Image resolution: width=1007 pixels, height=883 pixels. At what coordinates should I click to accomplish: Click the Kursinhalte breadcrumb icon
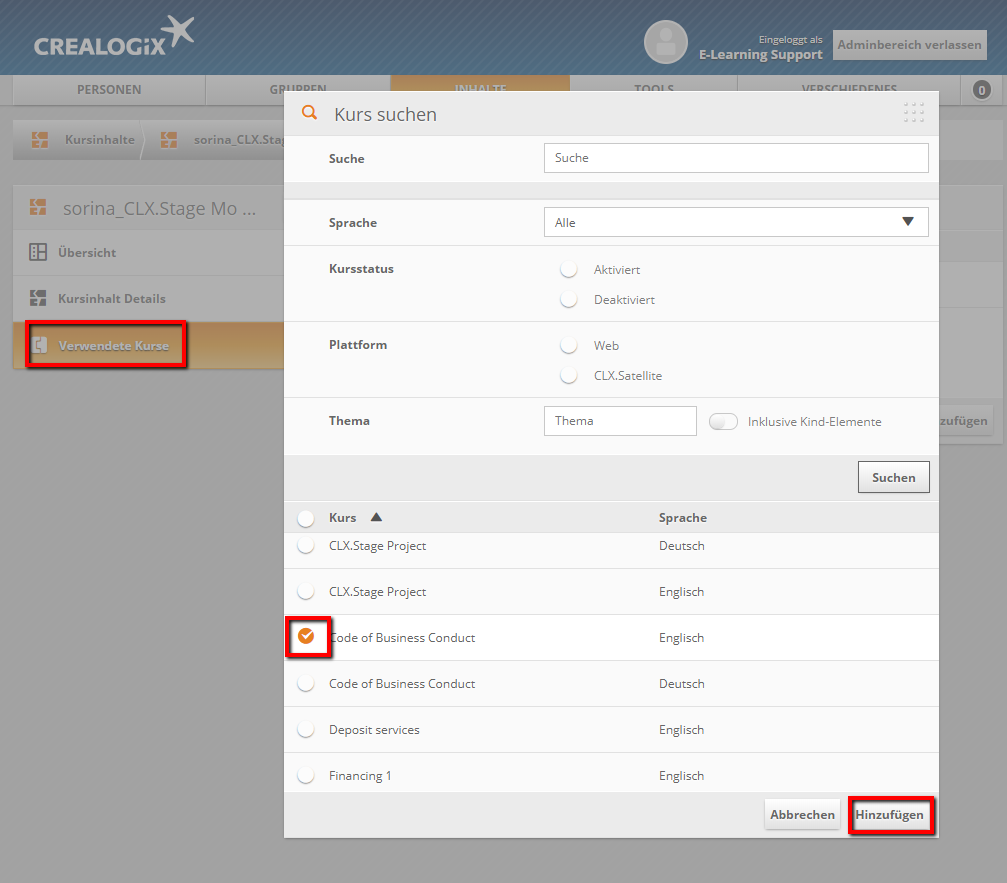tap(40, 140)
